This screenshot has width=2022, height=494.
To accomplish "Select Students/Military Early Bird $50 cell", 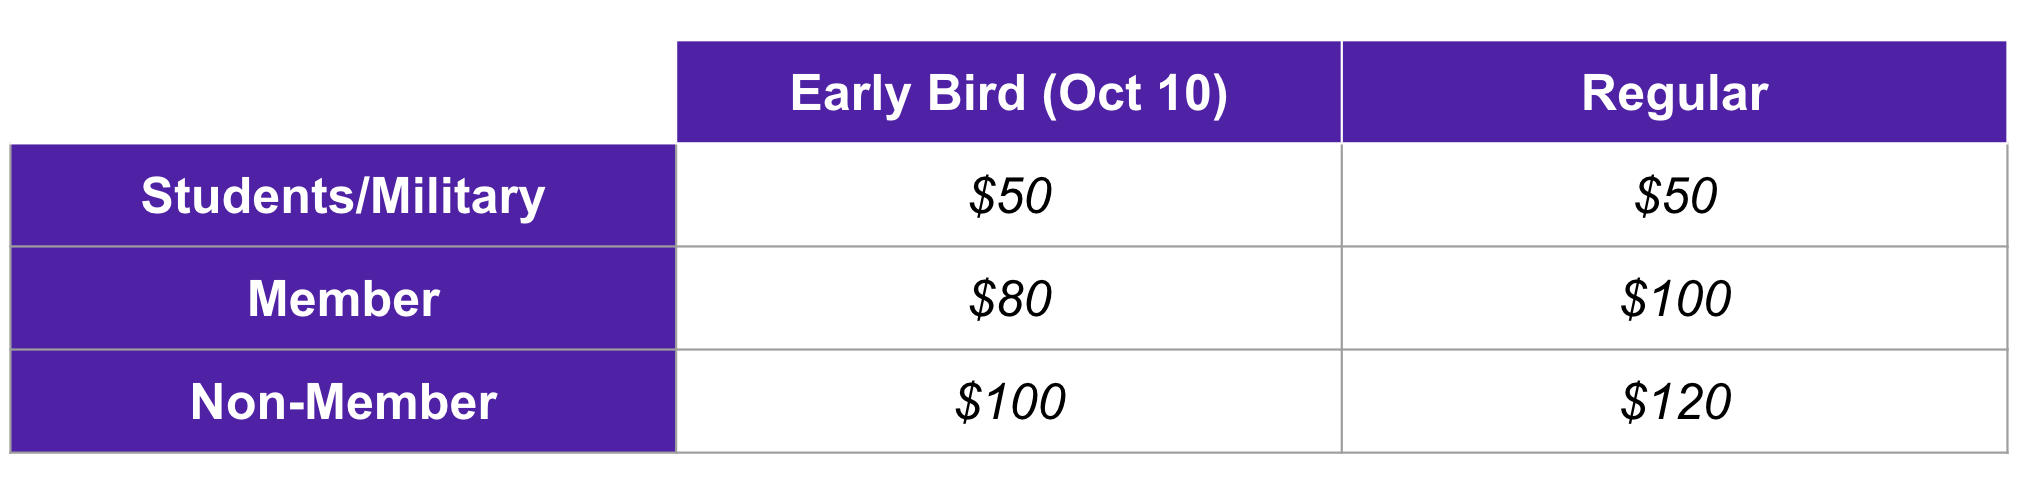I will 1010,196.
